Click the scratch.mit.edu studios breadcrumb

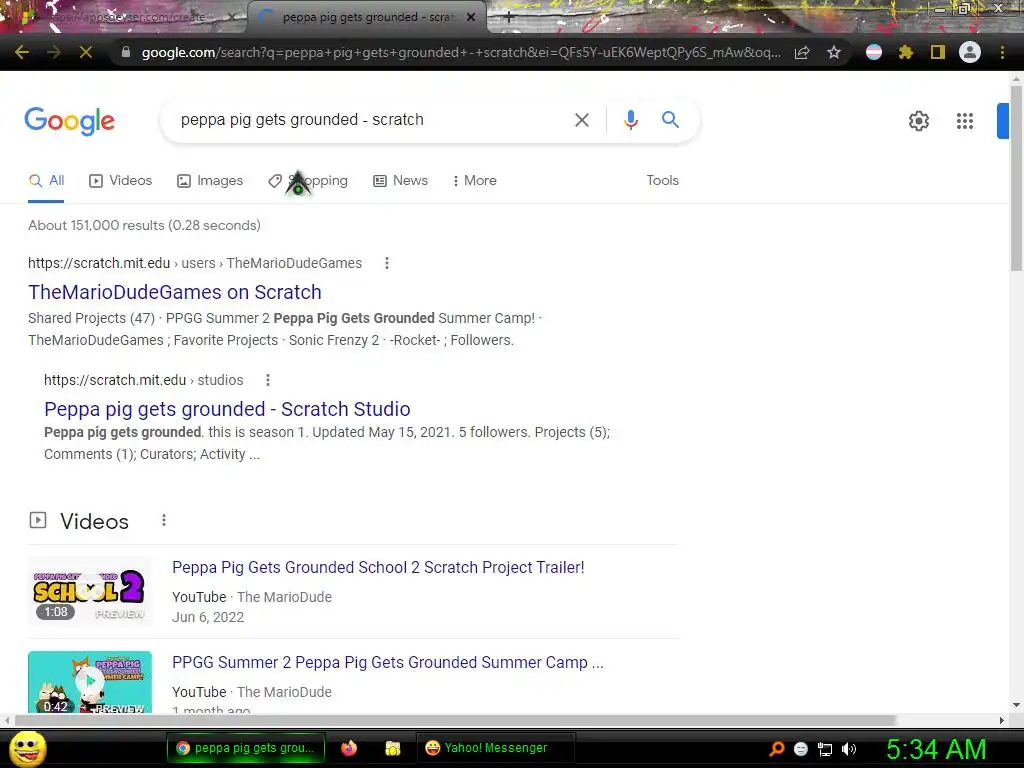pos(144,380)
